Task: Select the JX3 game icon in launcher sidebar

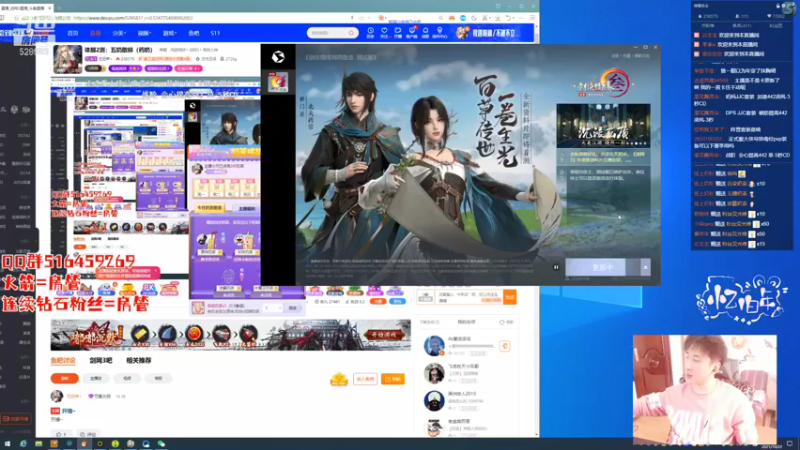Action: 278,82
